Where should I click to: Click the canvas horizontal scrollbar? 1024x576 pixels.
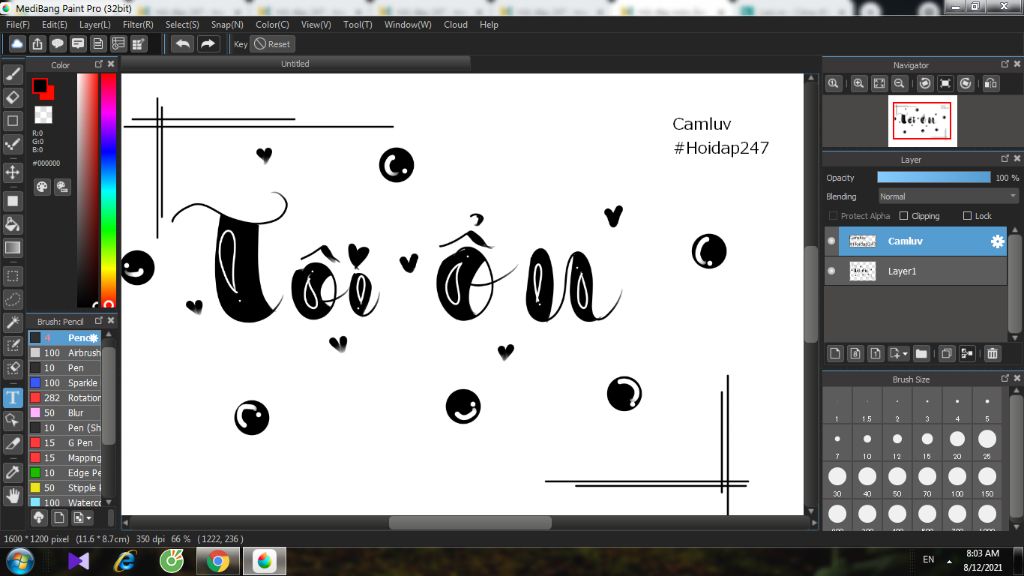(470, 523)
